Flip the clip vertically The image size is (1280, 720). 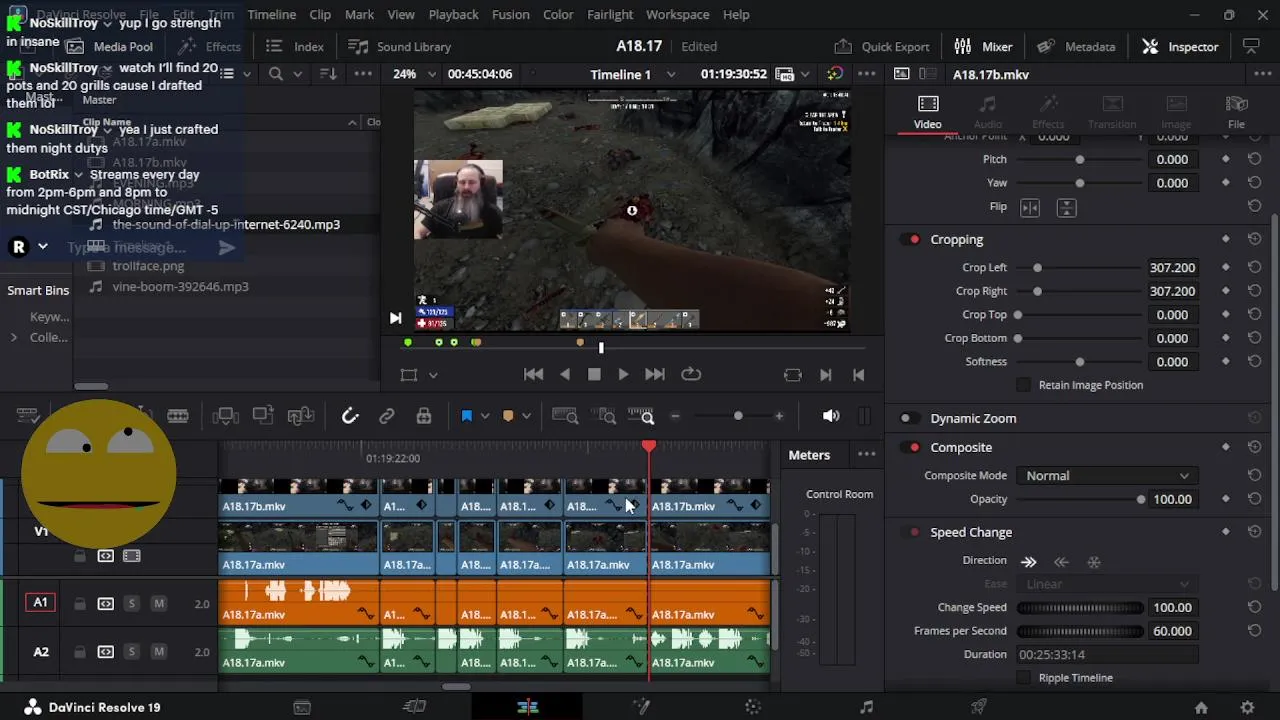pos(1066,207)
